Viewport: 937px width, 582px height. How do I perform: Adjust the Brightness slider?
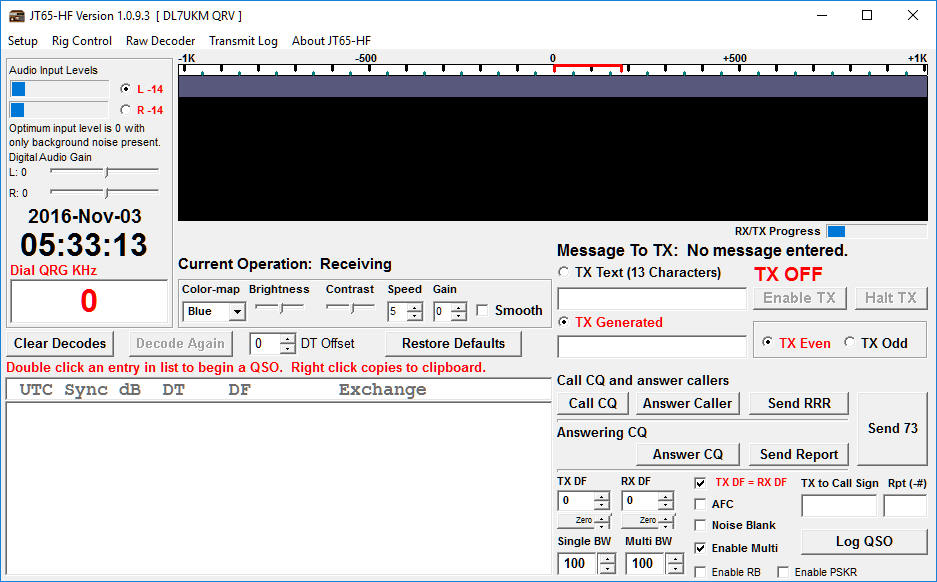point(280,308)
